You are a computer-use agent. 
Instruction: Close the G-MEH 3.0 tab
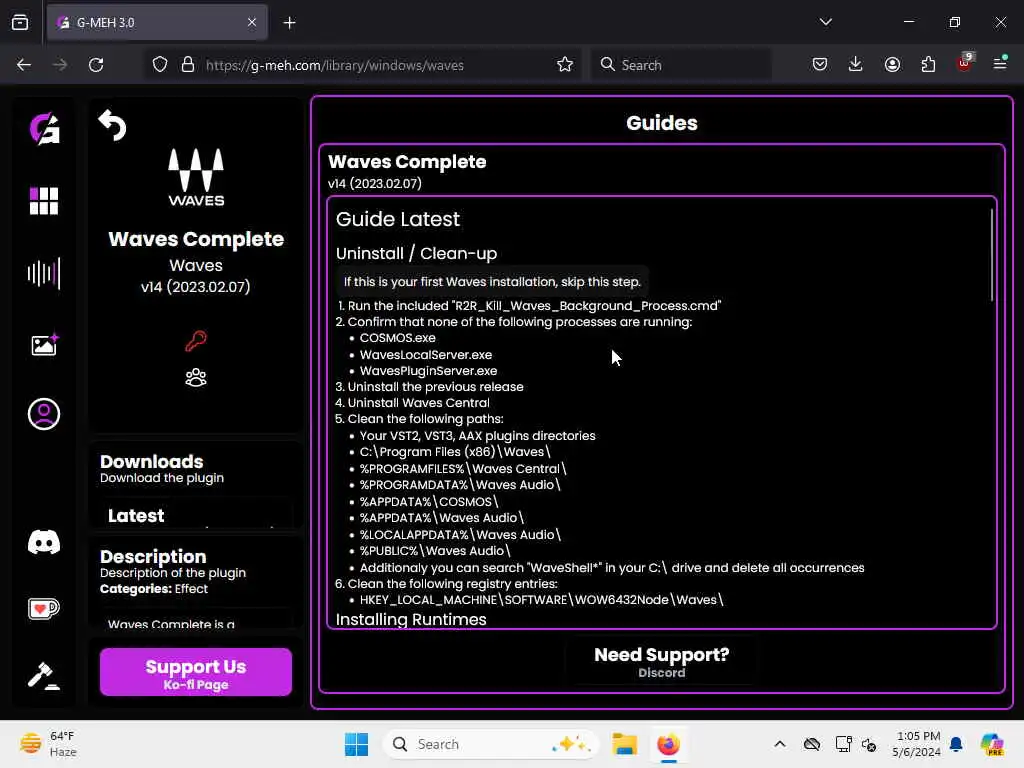coord(252,22)
